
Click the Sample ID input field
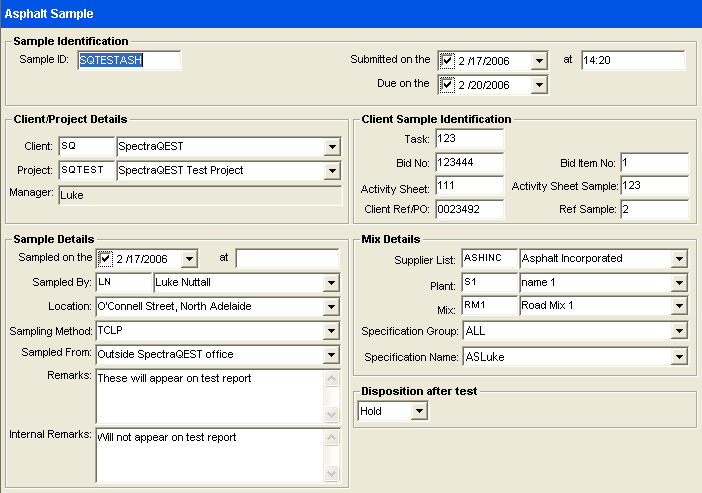128,60
